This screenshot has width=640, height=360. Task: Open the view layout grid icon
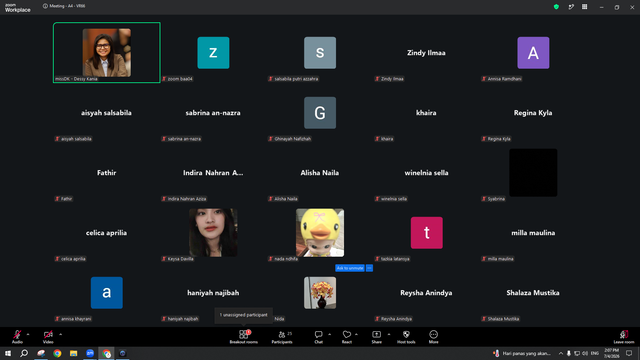584,7
